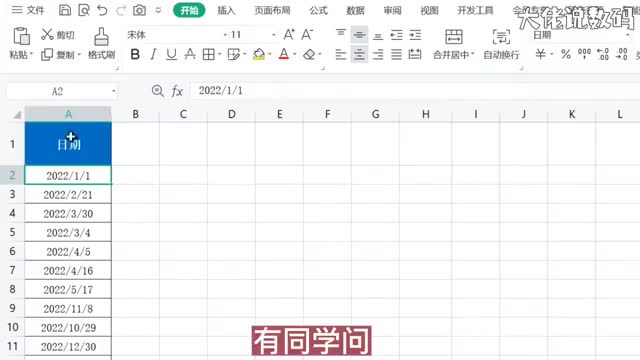Toggle Italic formatting
Viewport: 640px width, 360px height.
tap(153, 54)
